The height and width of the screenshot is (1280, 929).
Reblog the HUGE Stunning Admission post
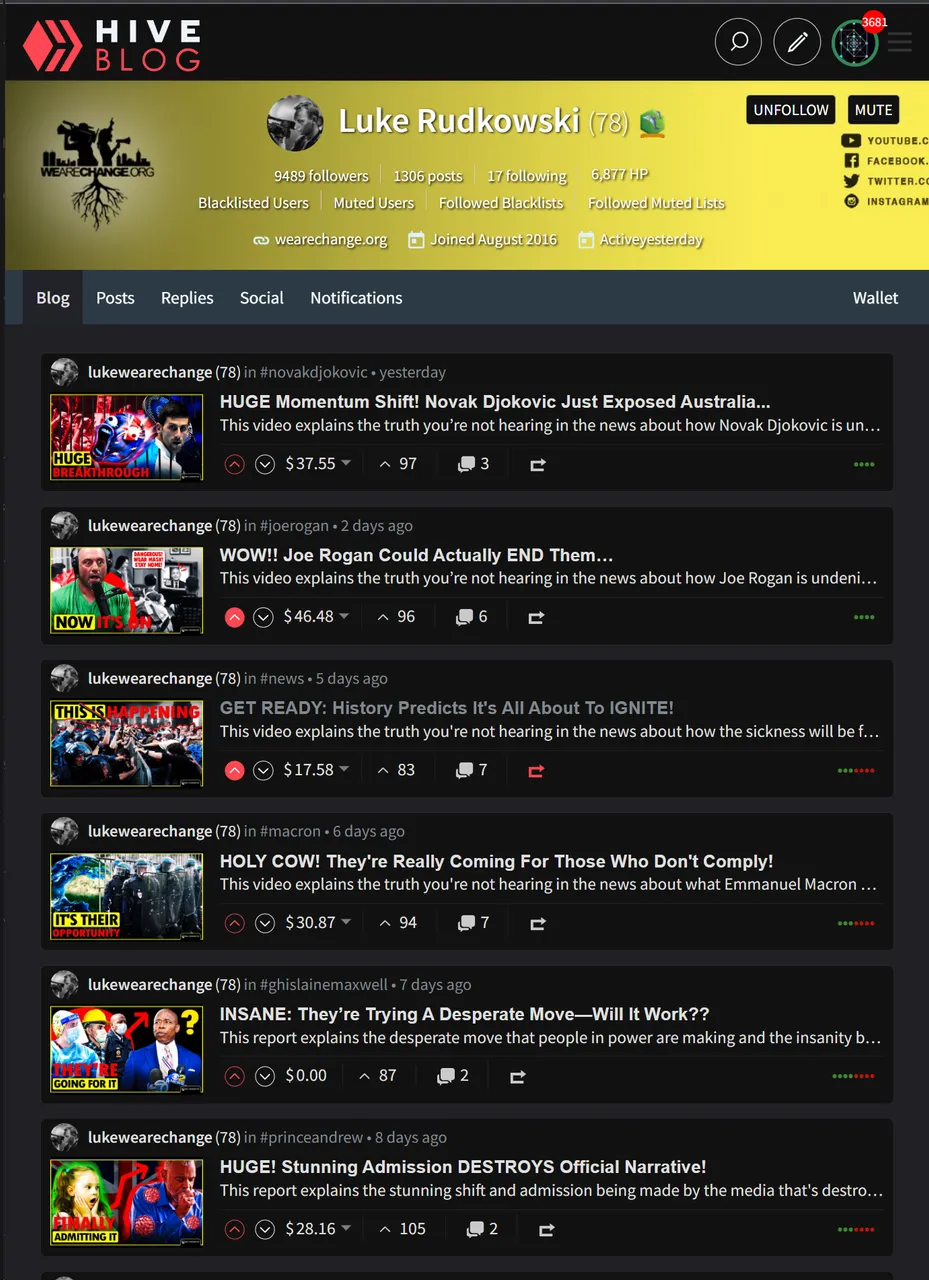pyautogui.click(x=546, y=1230)
